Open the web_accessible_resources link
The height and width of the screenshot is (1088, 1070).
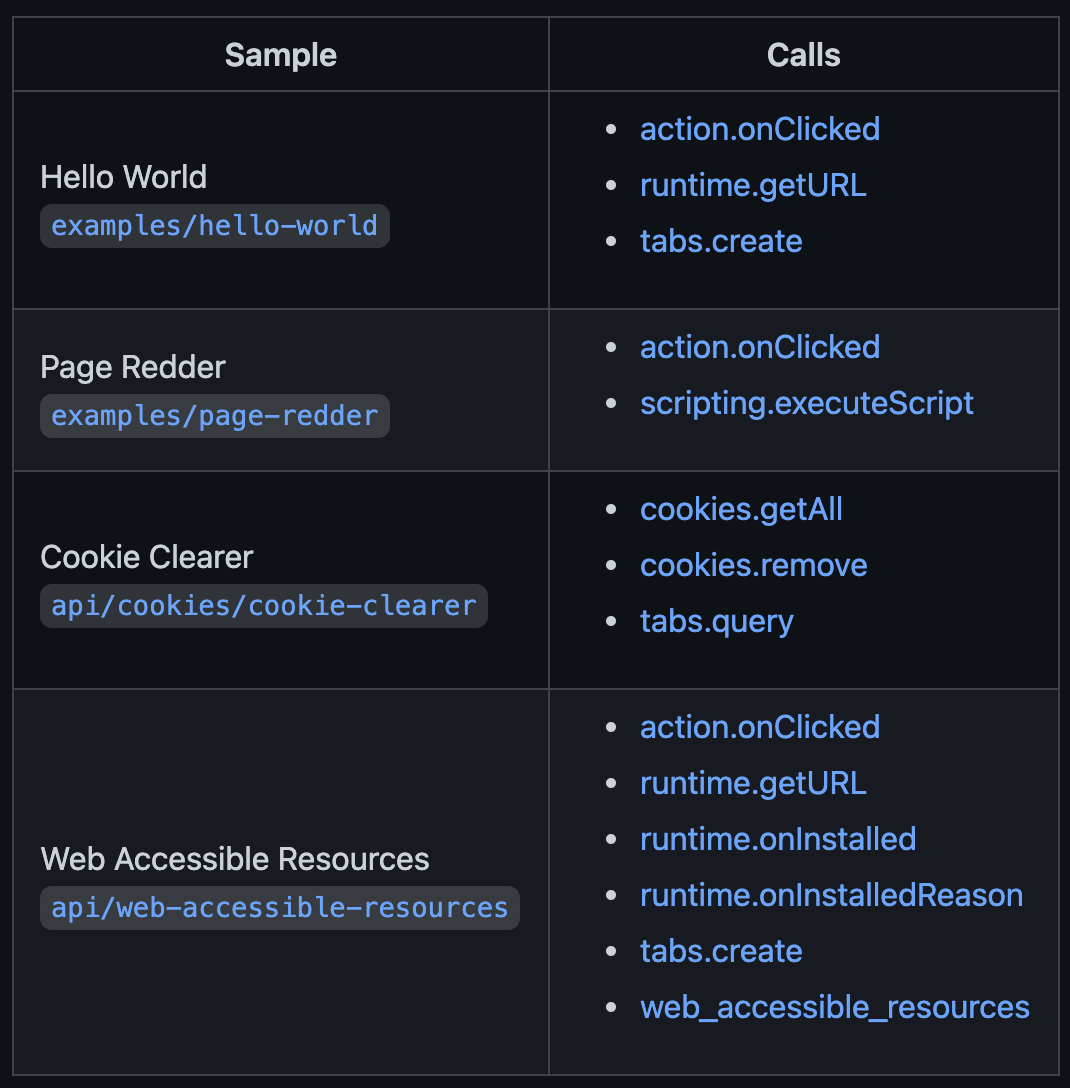834,1007
